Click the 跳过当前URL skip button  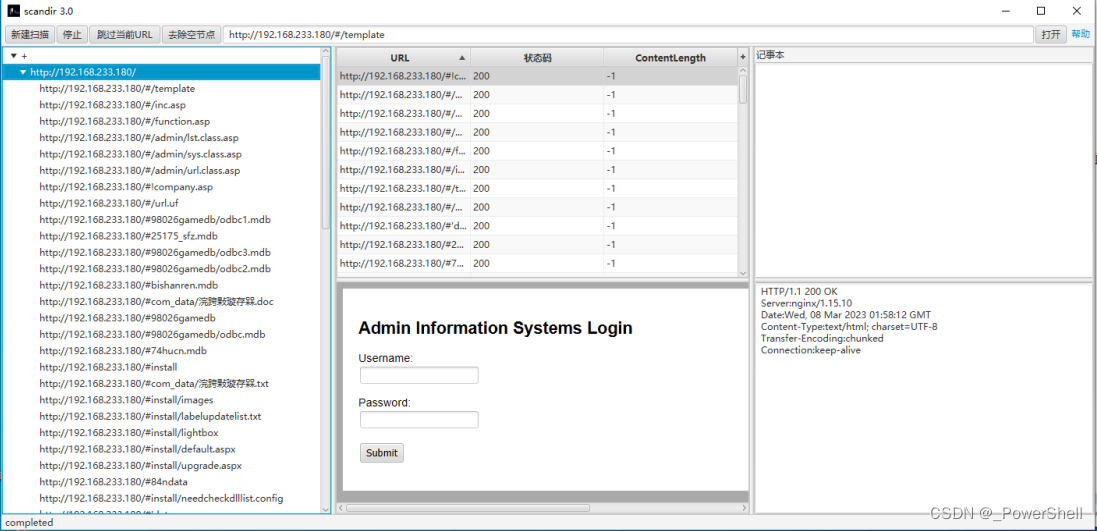[x=125, y=34]
